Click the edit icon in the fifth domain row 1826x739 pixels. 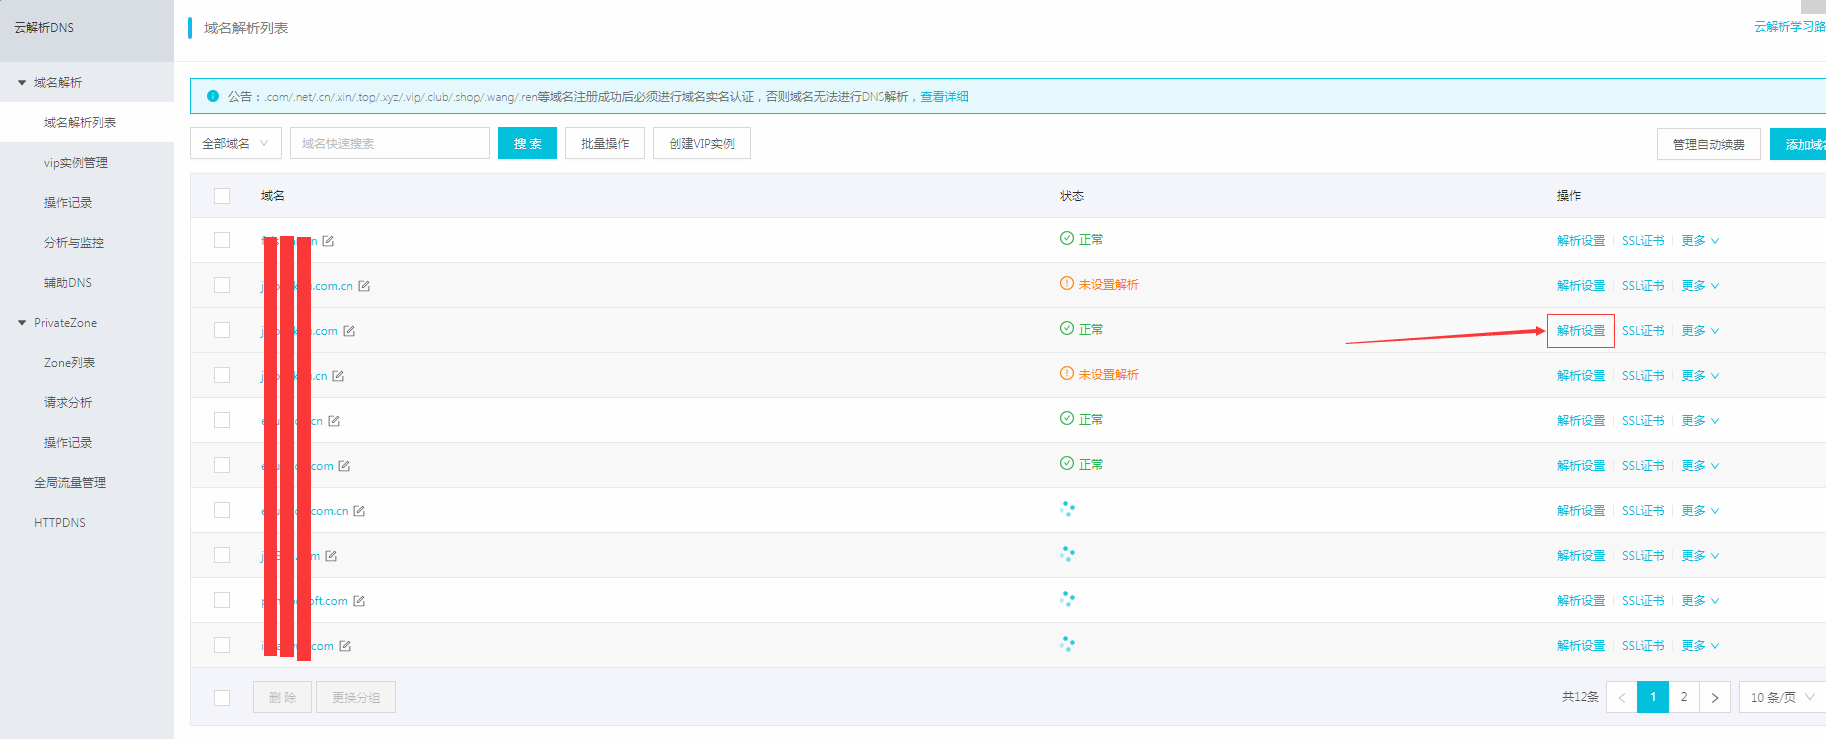click(334, 421)
